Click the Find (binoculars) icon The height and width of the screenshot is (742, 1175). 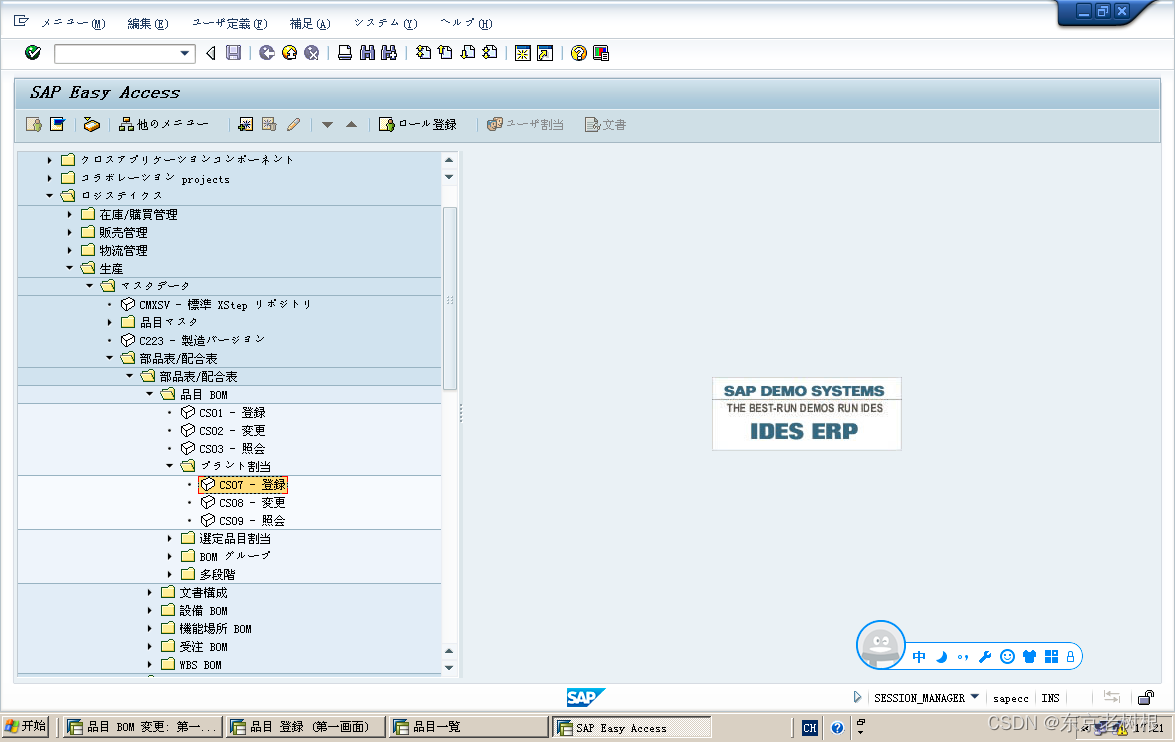366,52
